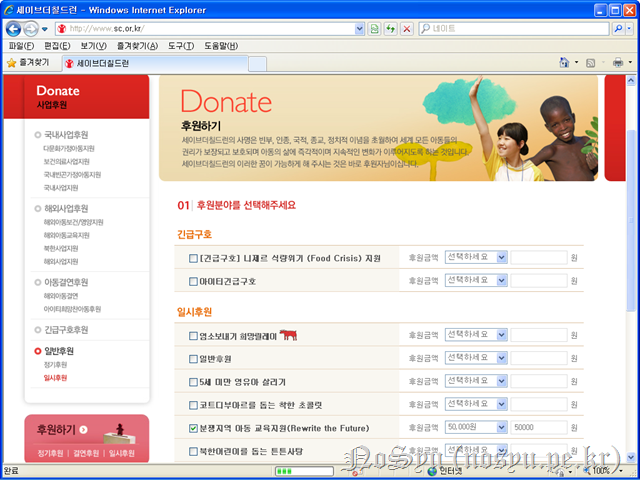Viewport: 640px width, 480px height.
Task: Uncheck 분쟁지역 아동 교육지원 checkbox
Action: [194, 427]
